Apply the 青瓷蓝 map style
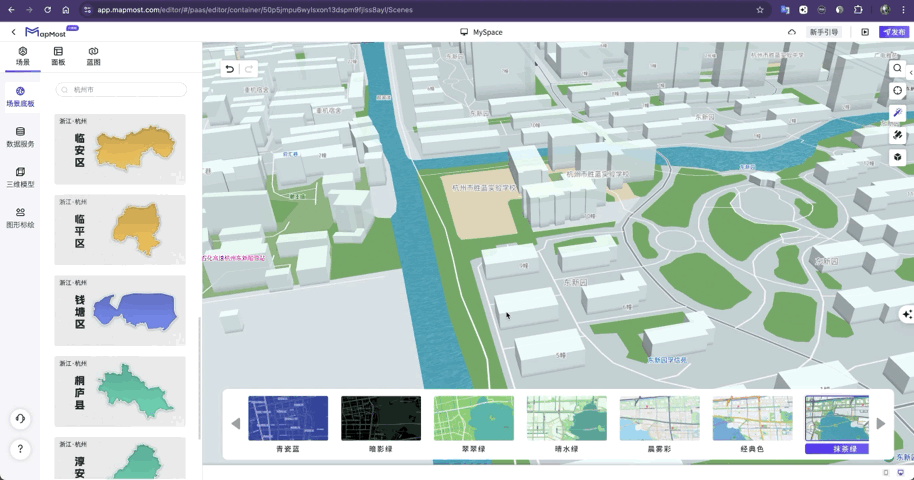 coord(288,425)
